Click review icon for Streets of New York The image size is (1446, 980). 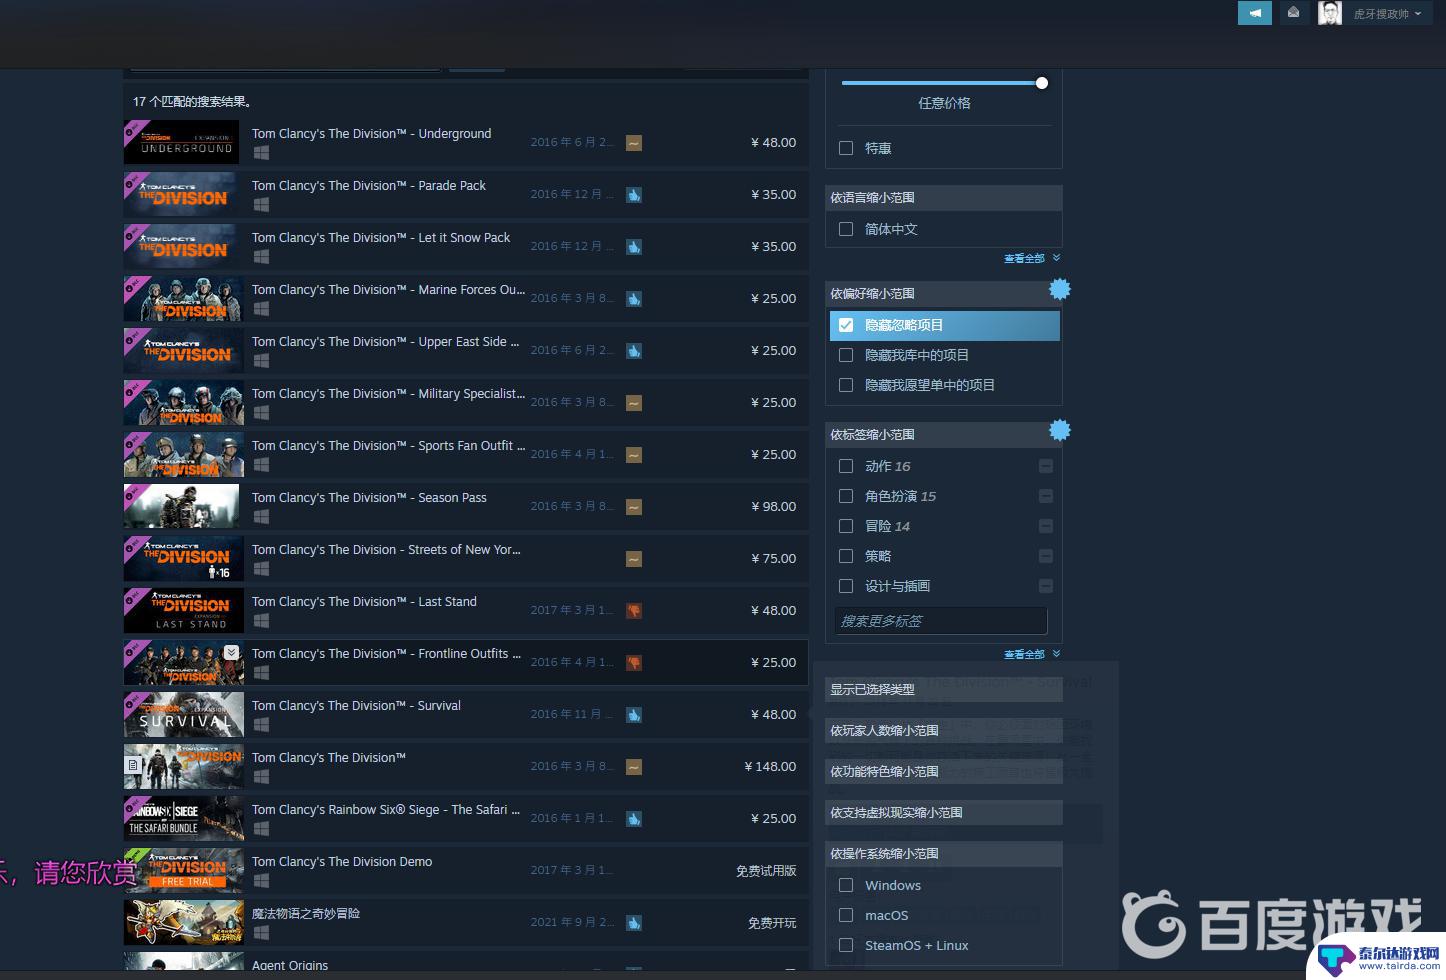click(x=634, y=559)
